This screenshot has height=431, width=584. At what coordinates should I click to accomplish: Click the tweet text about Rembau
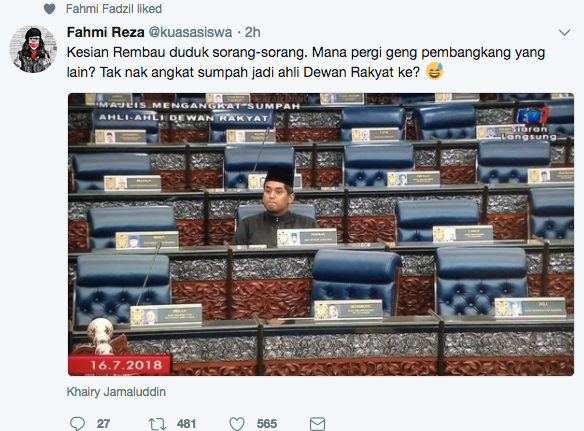pos(306,62)
